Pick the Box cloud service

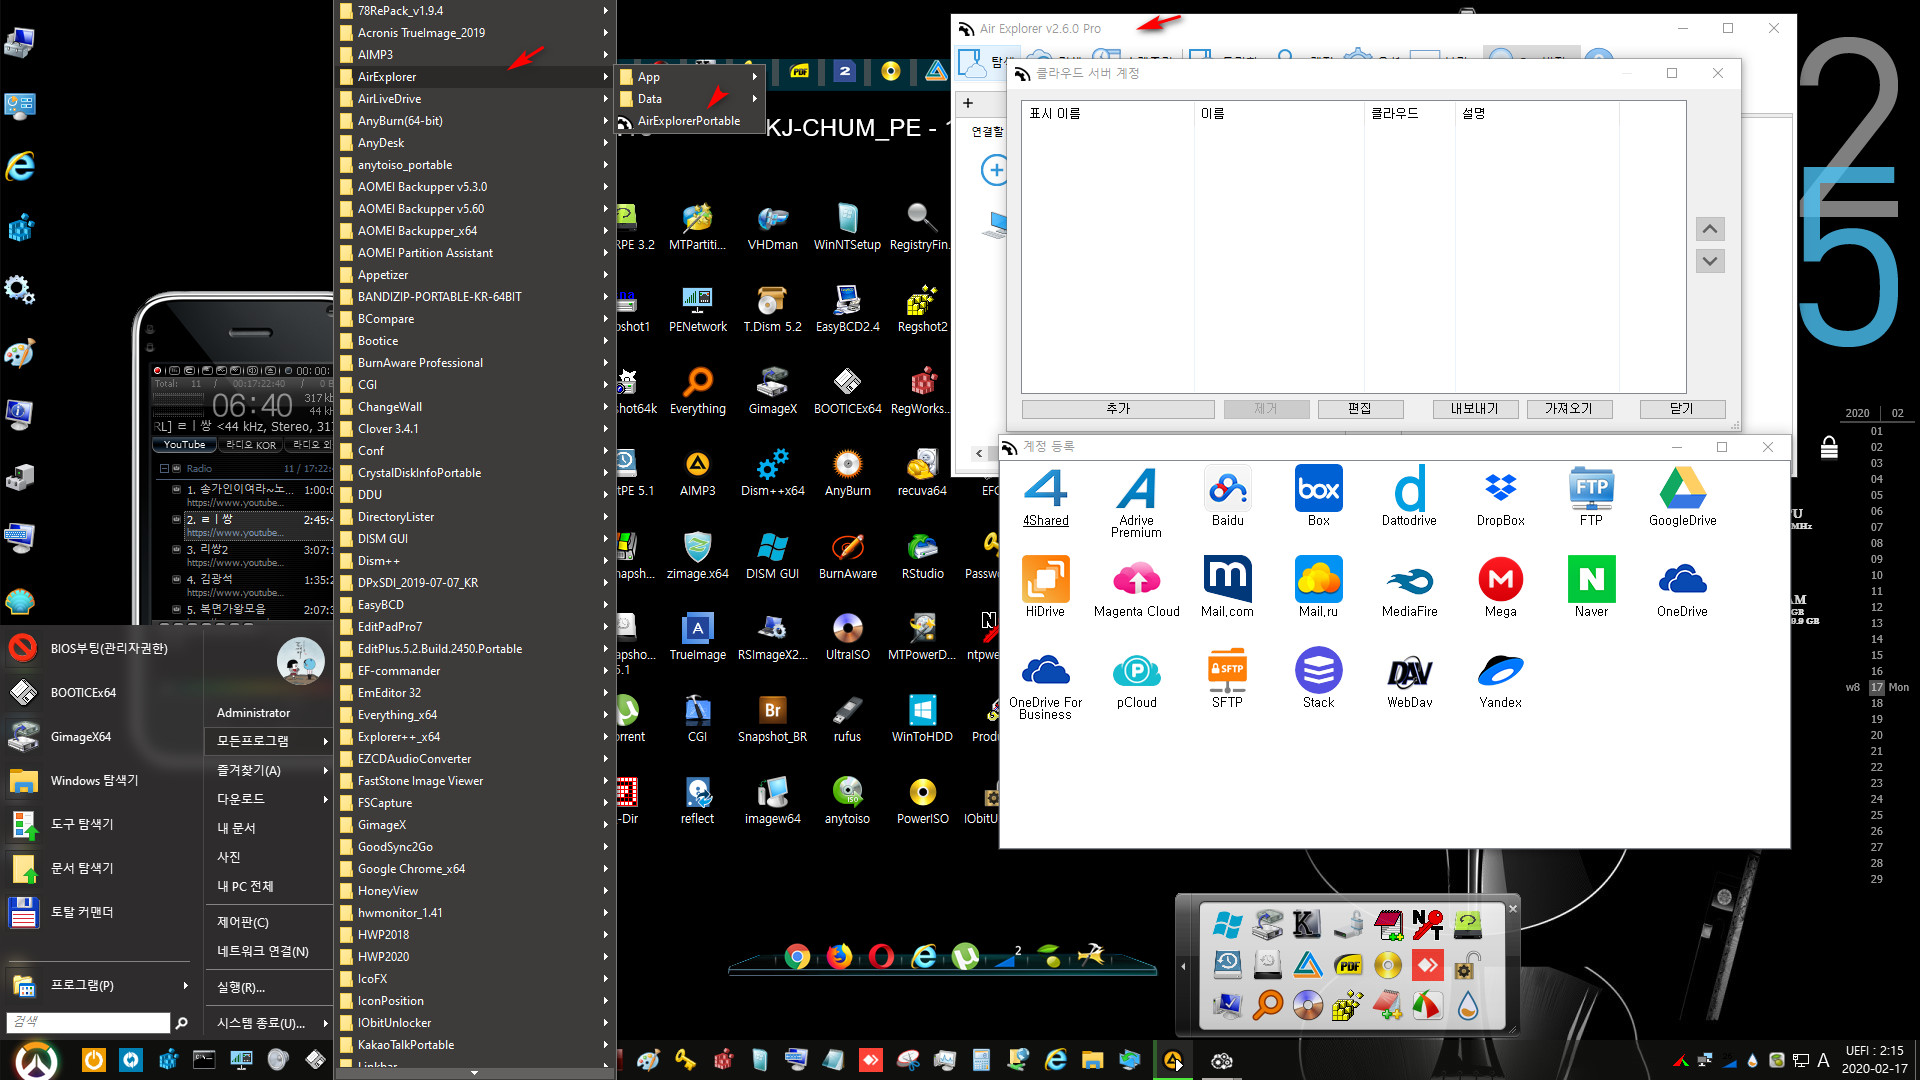pyautogui.click(x=1319, y=497)
